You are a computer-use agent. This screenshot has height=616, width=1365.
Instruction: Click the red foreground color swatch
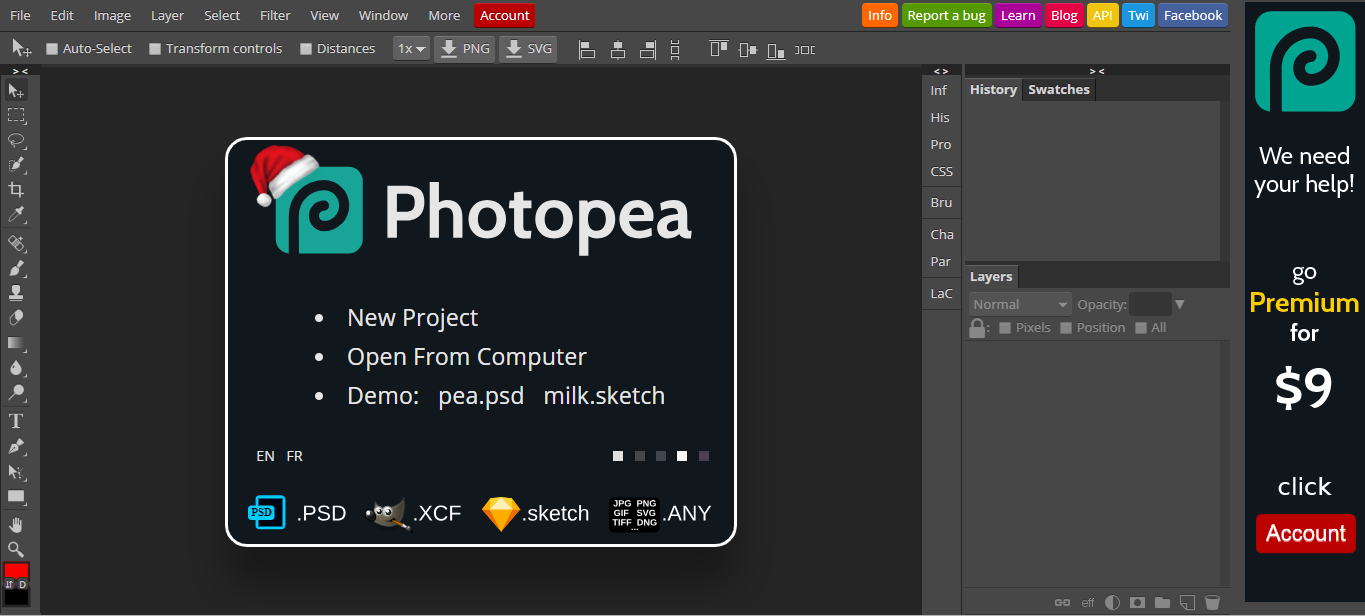(16, 571)
